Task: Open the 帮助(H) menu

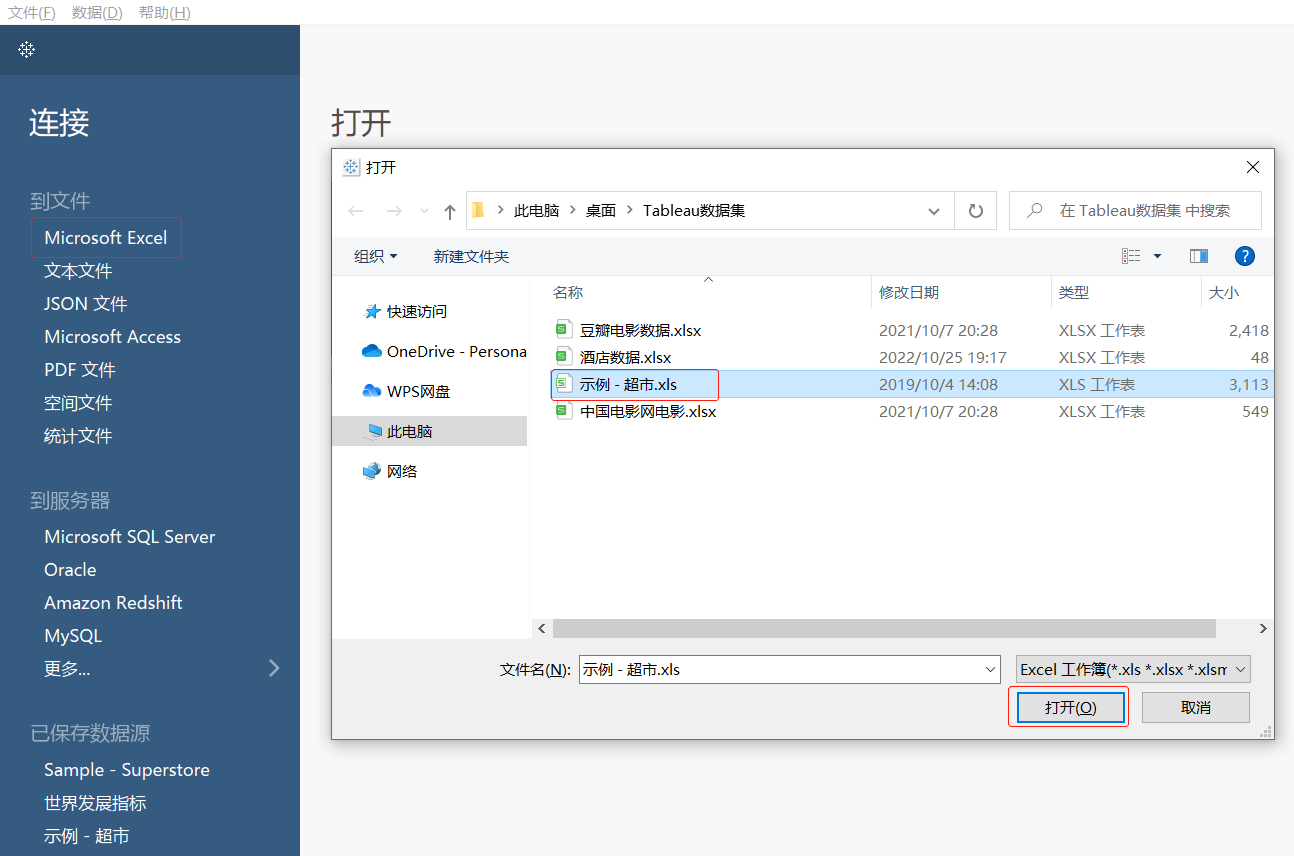Action: click(165, 12)
